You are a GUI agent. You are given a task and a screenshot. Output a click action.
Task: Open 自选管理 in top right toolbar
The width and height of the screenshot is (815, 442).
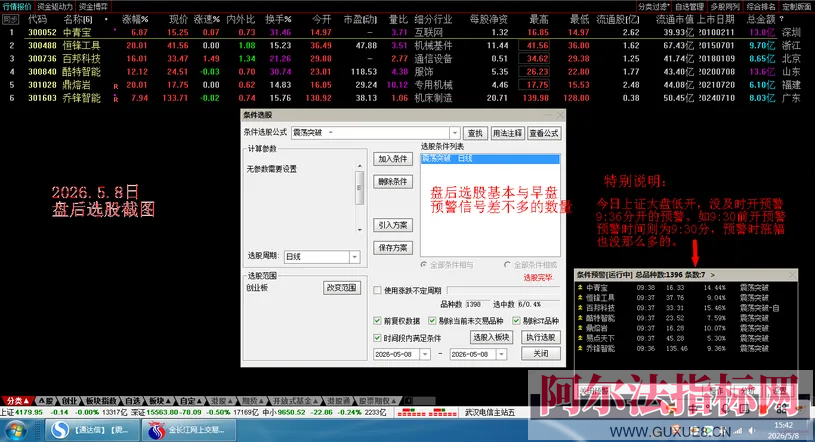point(689,7)
